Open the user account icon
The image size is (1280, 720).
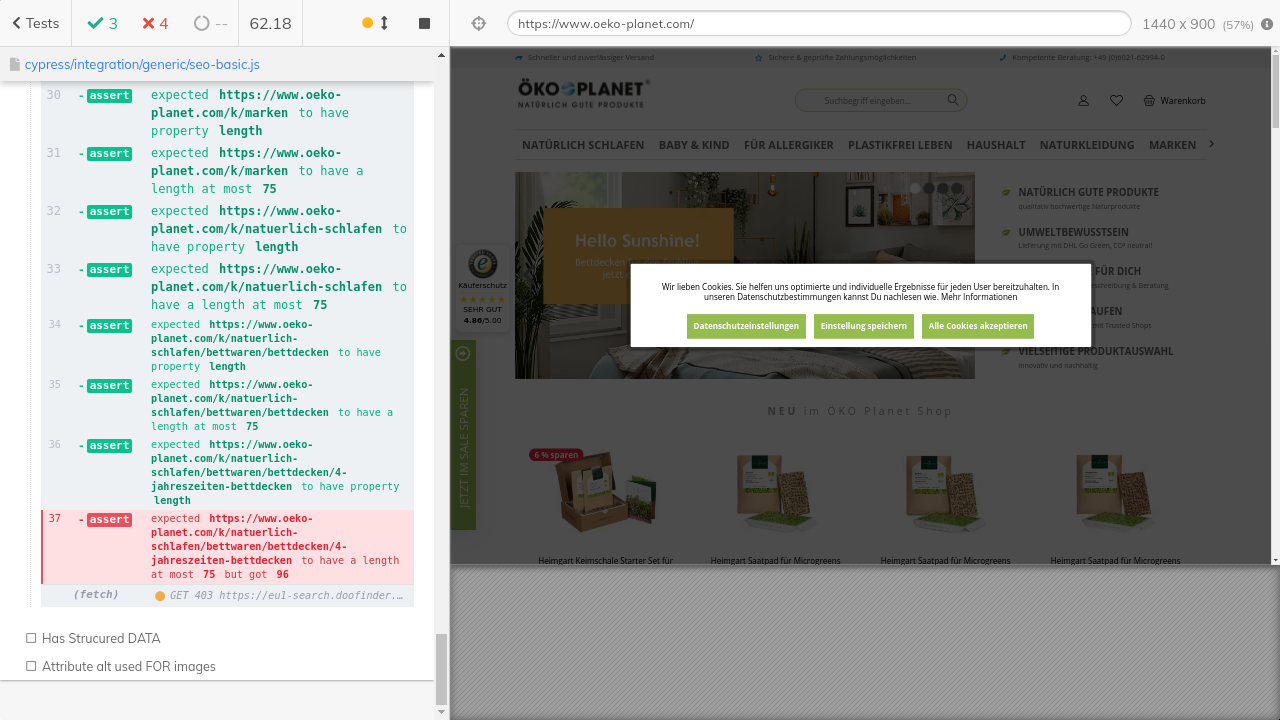click(x=1083, y=101)
